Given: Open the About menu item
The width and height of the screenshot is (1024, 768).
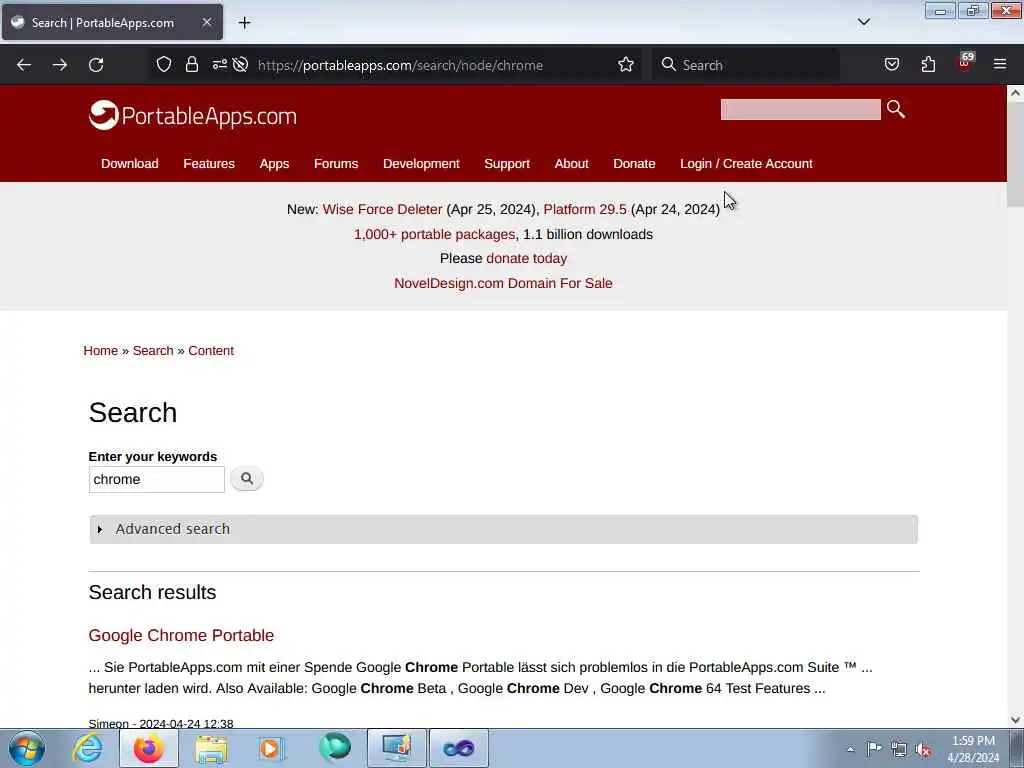Looking at the screenshot, I should click(x=571, y=164).
